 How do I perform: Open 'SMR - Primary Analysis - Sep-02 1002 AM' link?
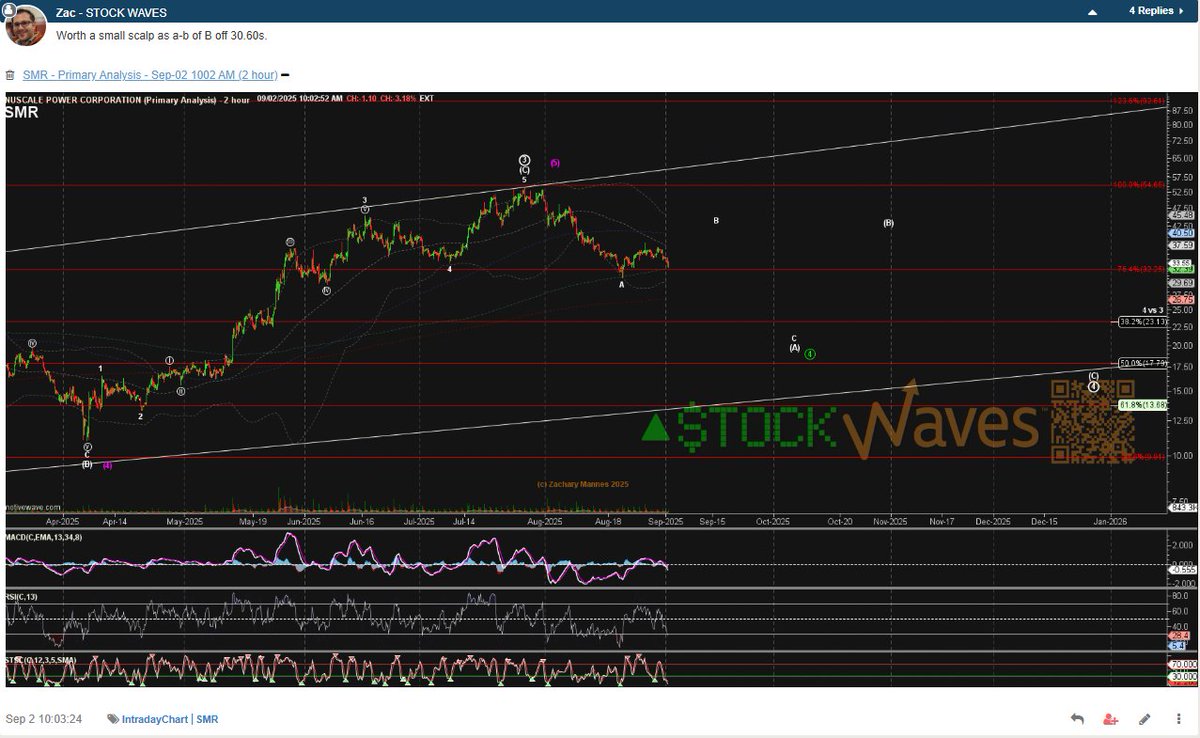tap(148, 75)
